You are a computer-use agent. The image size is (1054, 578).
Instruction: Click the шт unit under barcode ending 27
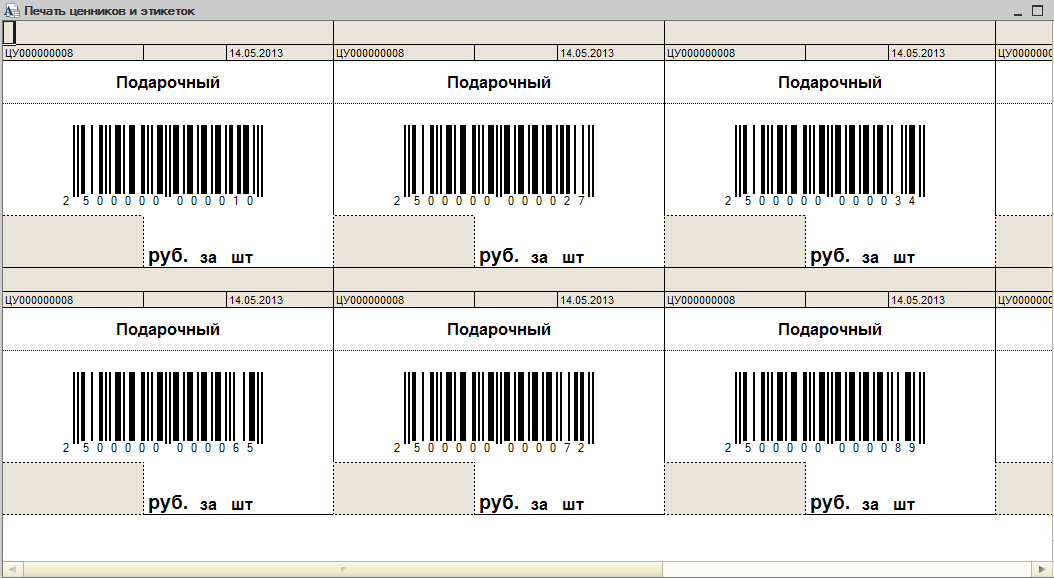[x=573, y=257]
